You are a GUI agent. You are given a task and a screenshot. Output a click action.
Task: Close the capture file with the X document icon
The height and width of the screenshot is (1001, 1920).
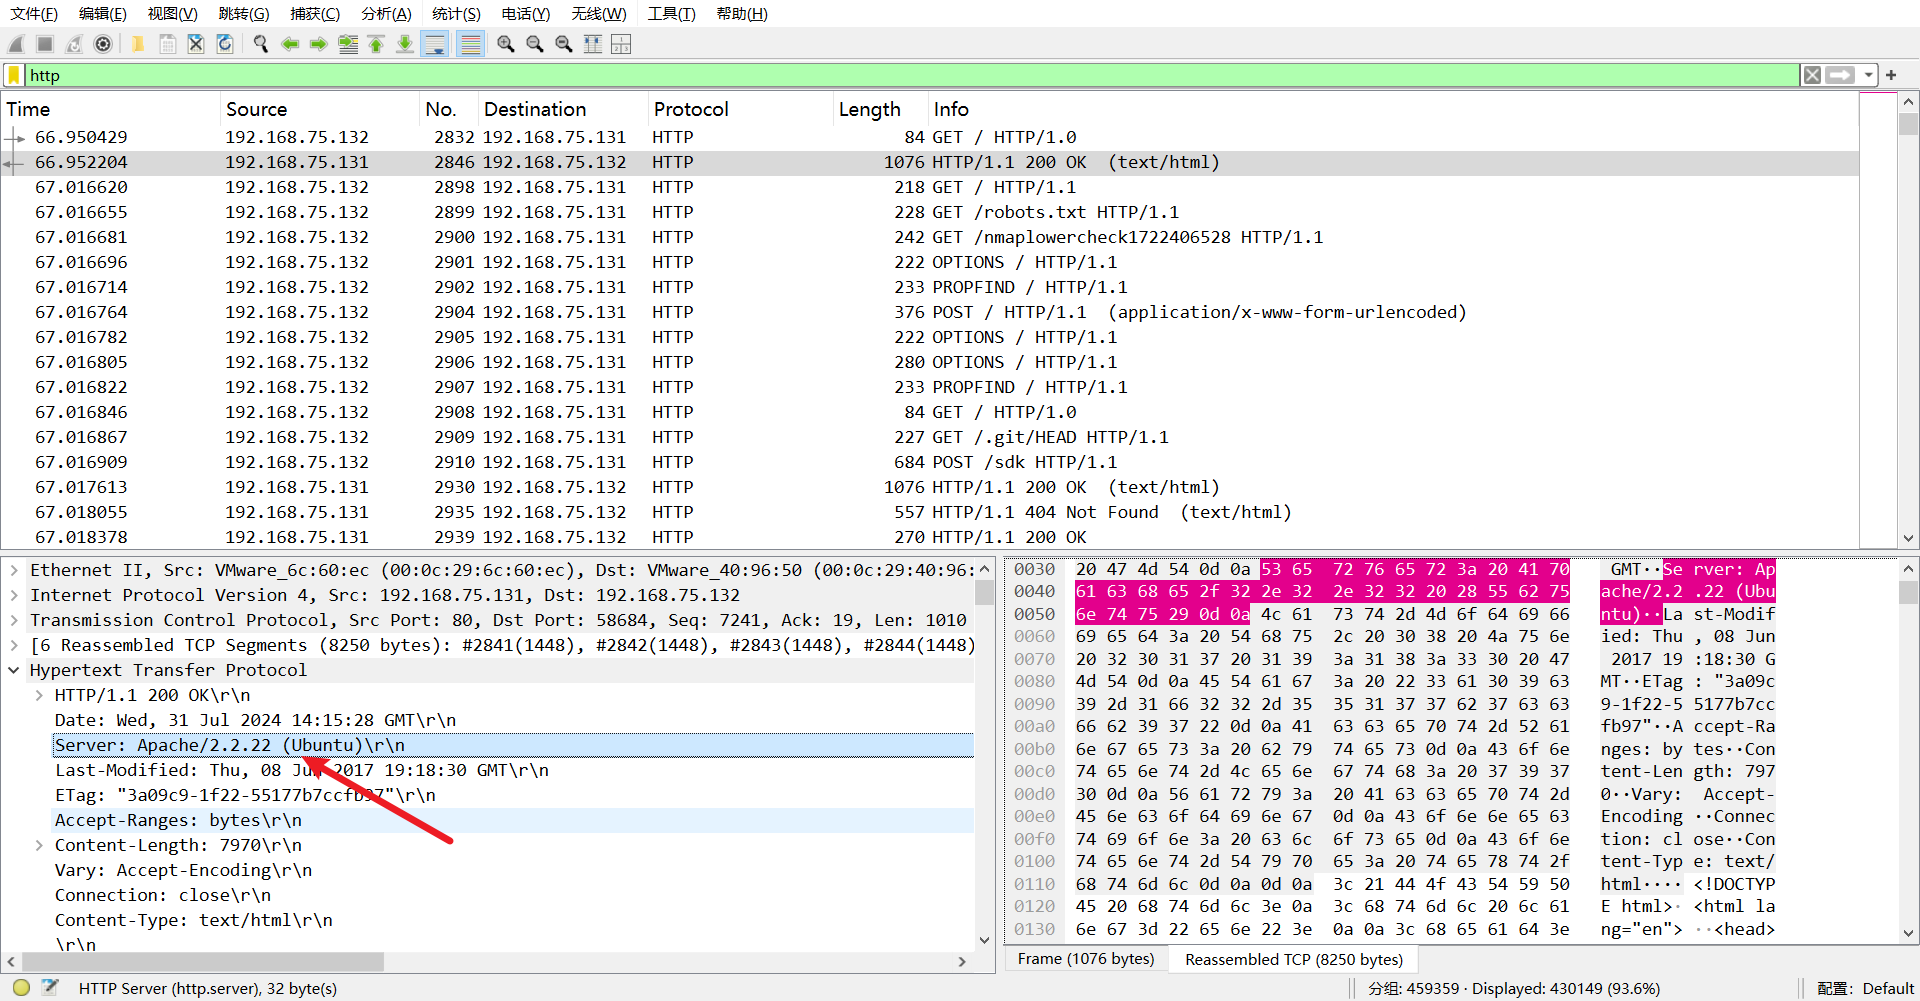[x=196, y=44]
